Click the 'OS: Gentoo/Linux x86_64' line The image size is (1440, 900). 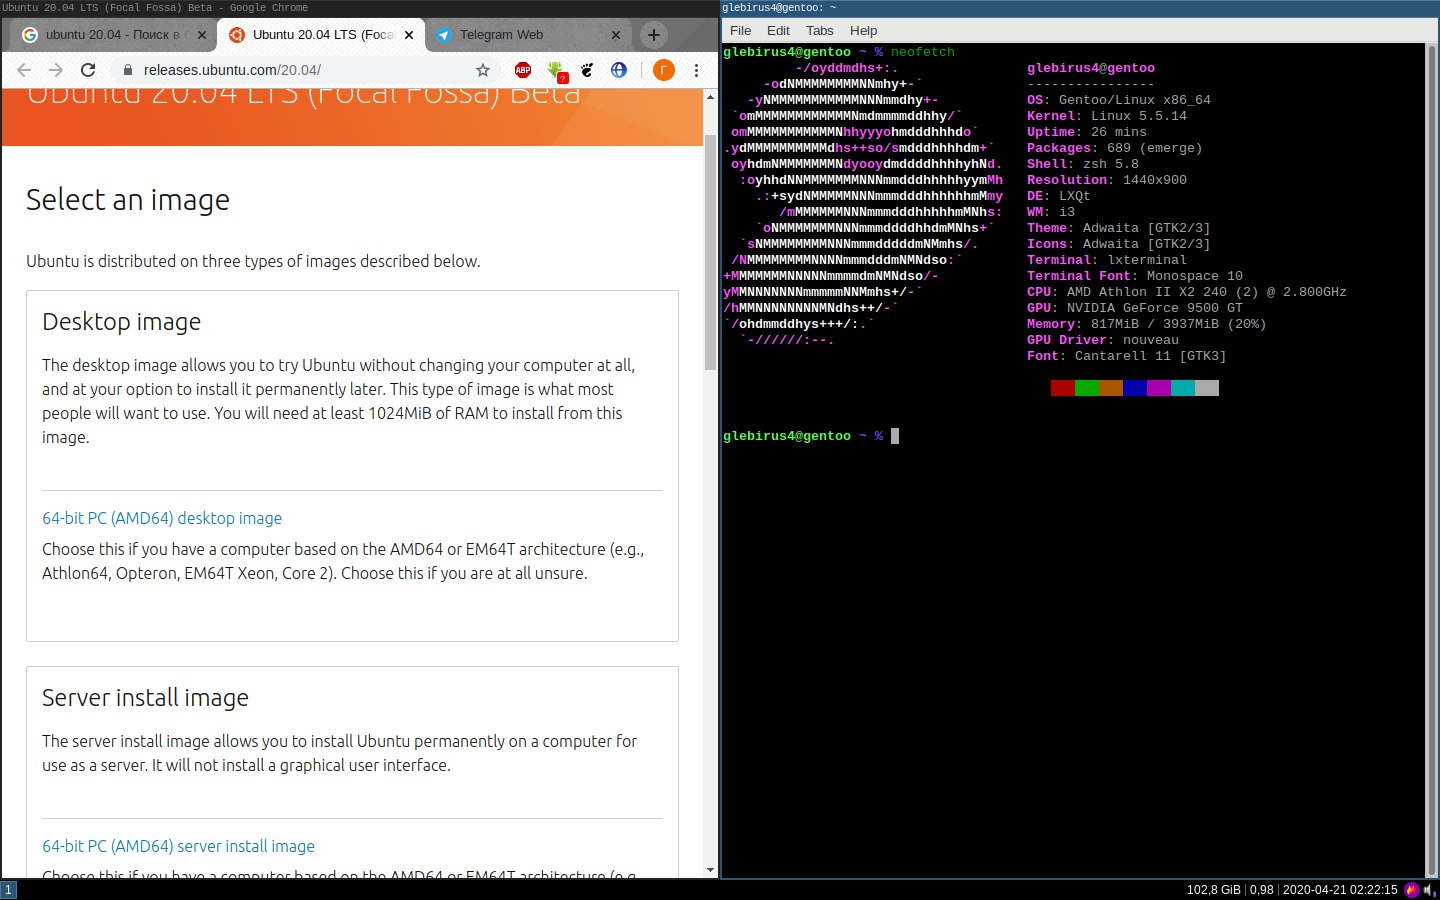1119,100
